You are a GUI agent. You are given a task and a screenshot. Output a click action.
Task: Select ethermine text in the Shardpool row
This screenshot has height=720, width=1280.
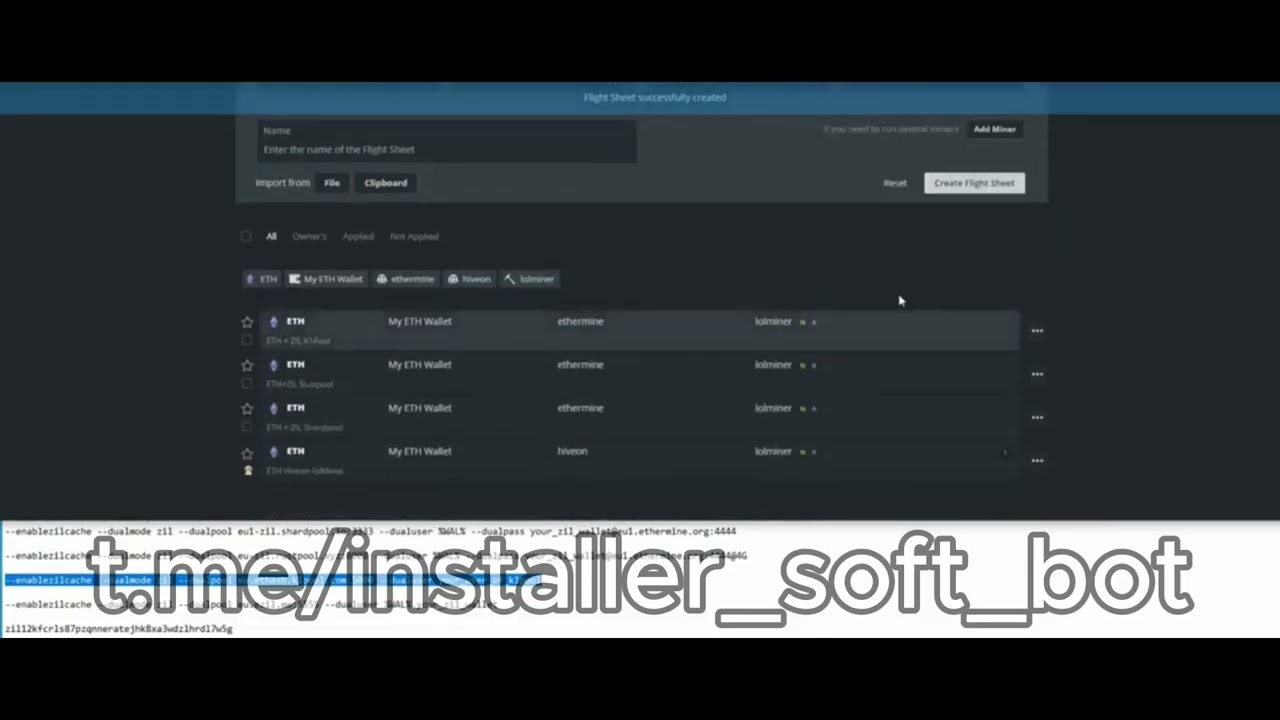coord(580,408)
